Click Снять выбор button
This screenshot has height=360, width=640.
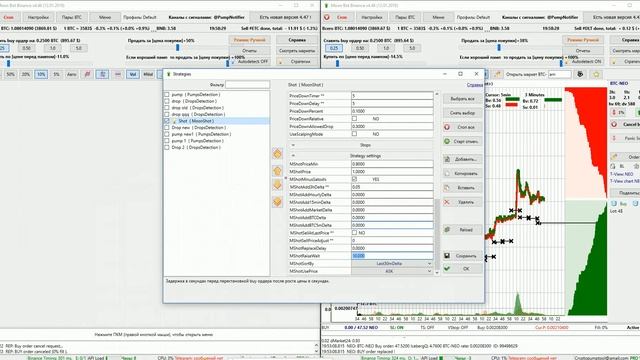coord(462,113)
